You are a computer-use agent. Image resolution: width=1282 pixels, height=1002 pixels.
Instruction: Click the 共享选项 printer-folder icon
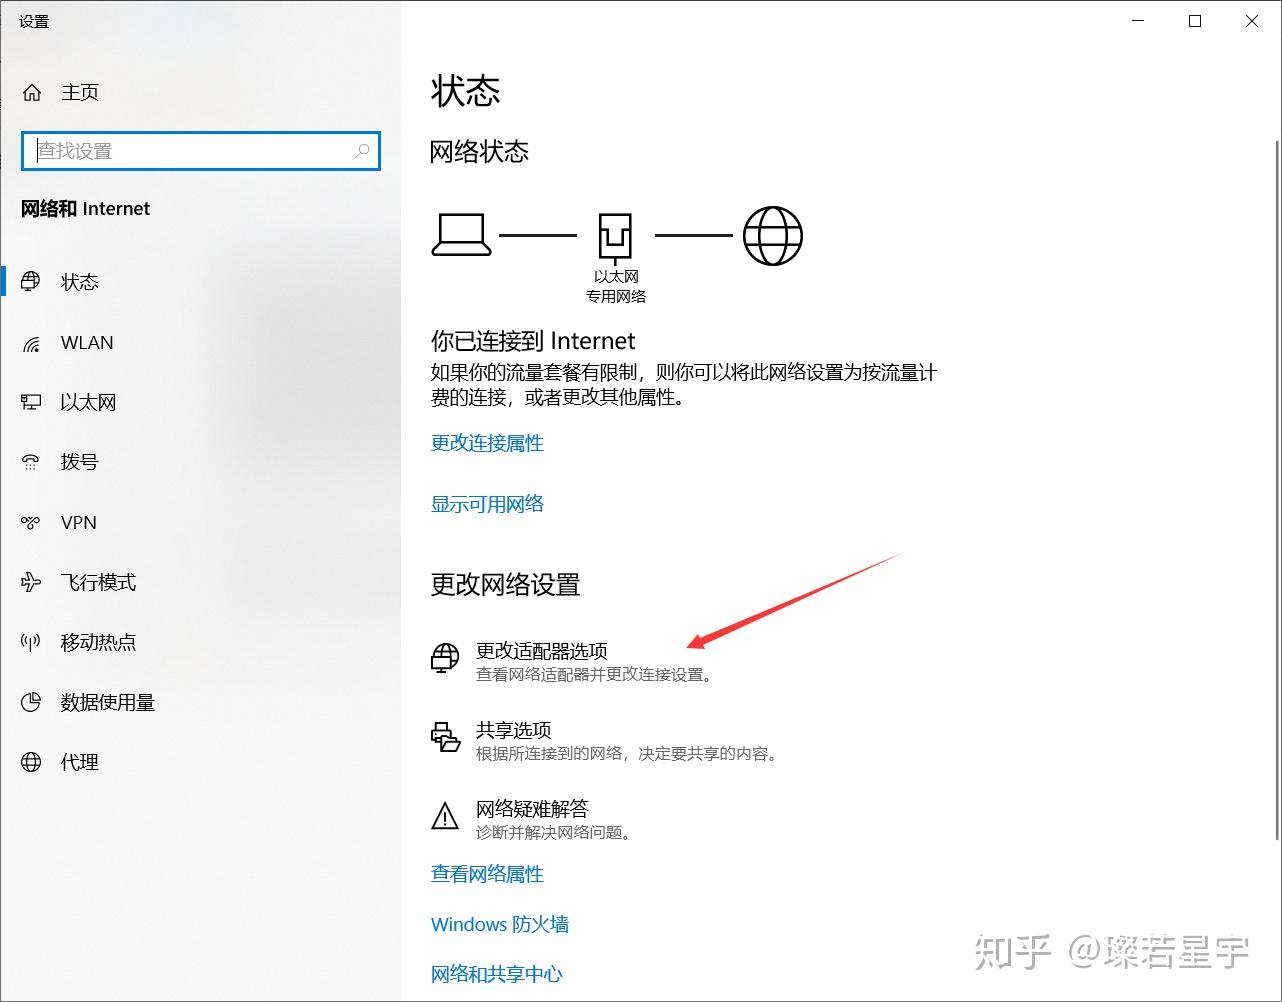(445, 737)
